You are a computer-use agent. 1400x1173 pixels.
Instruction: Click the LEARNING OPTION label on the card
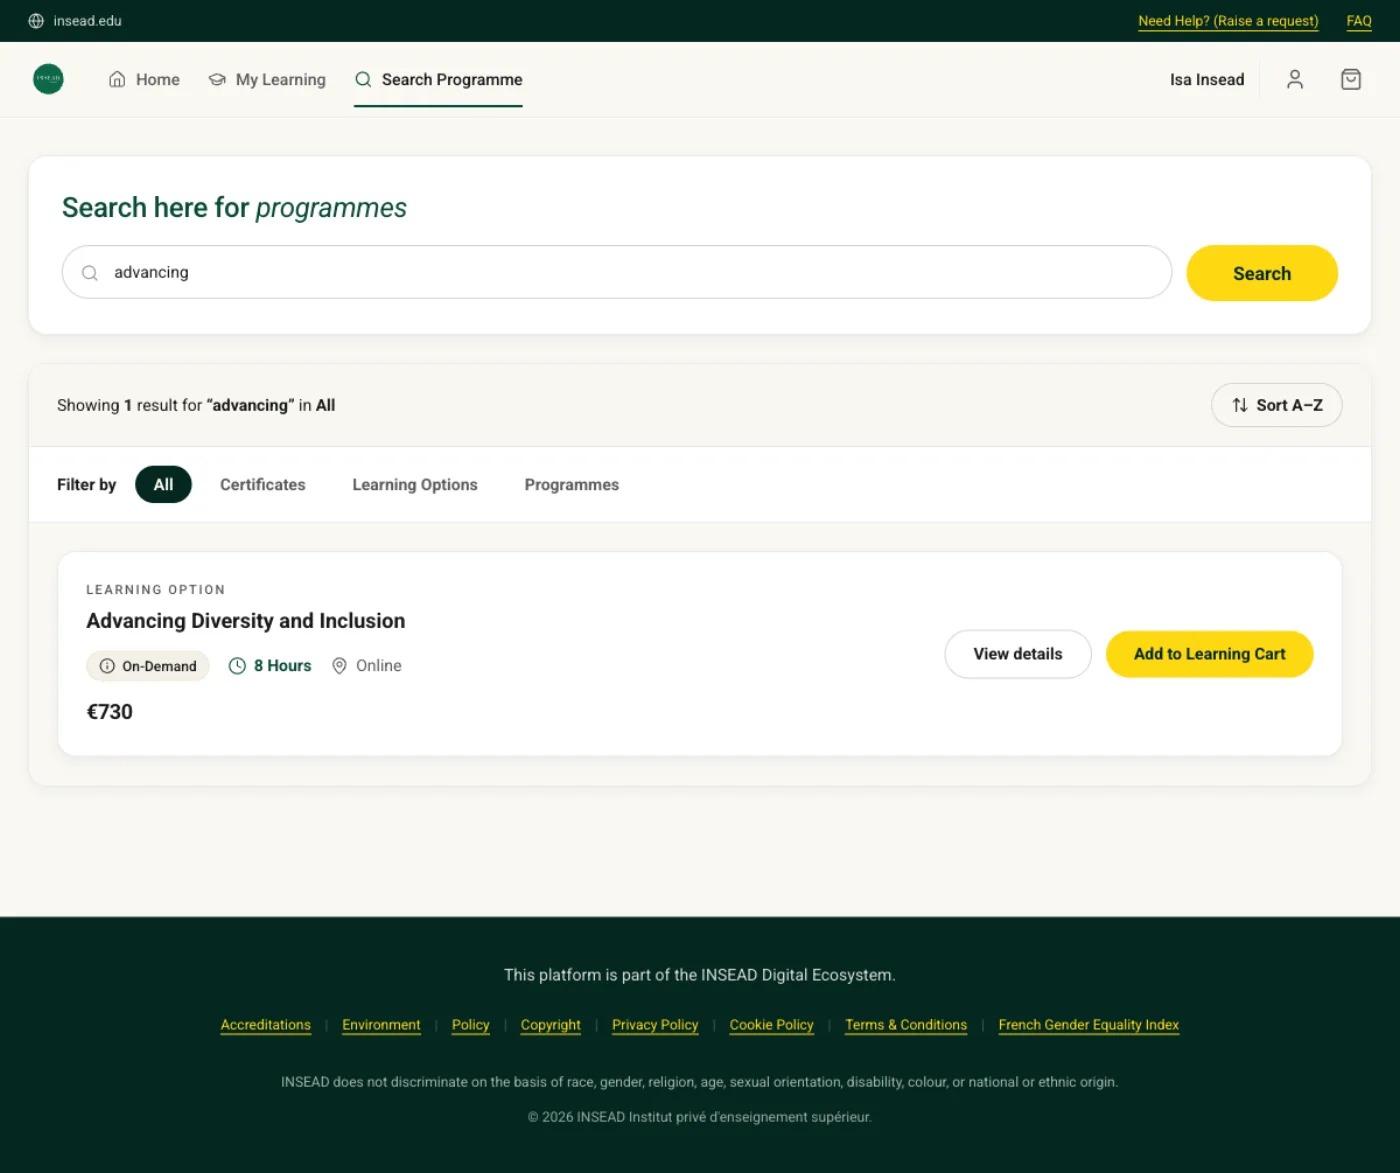click(x=156, y=590)
